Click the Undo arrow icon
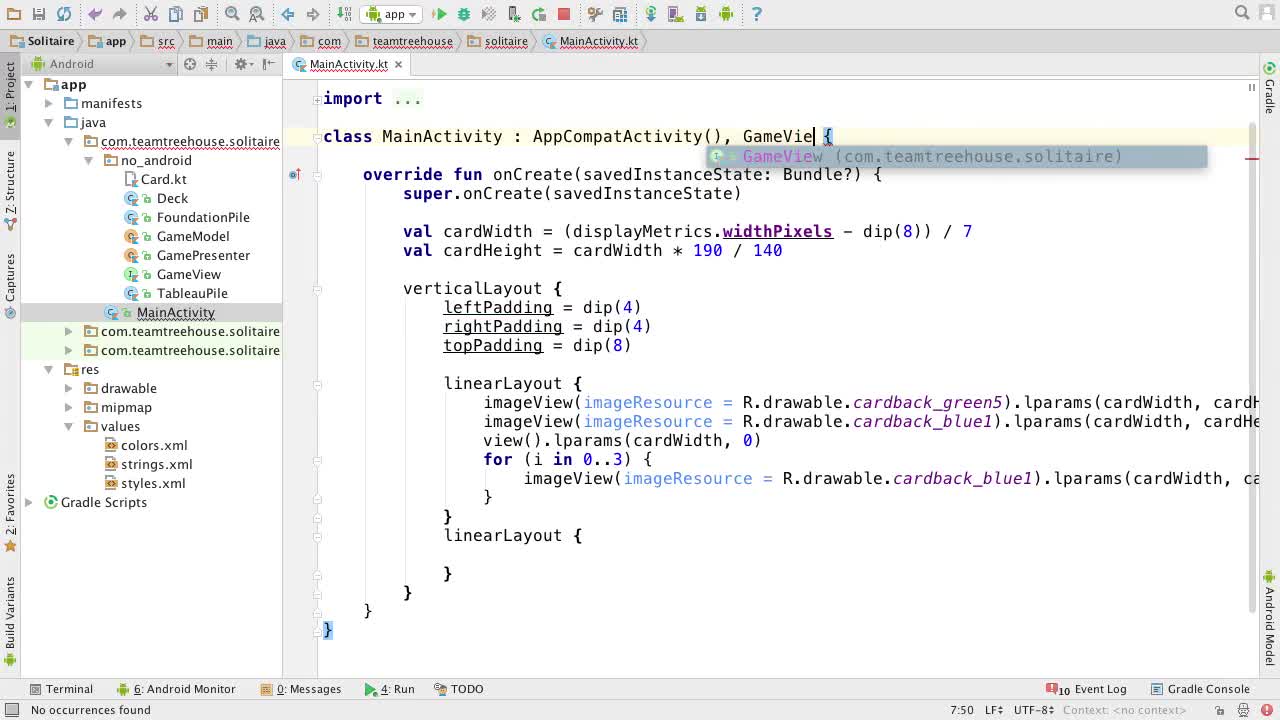The width and height of the screenshot is (1280, 720). pos(95,14)
